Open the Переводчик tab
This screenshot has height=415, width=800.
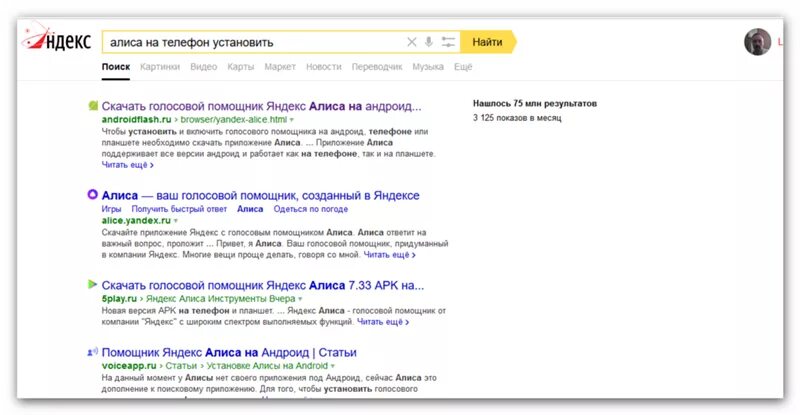(377, 67)
